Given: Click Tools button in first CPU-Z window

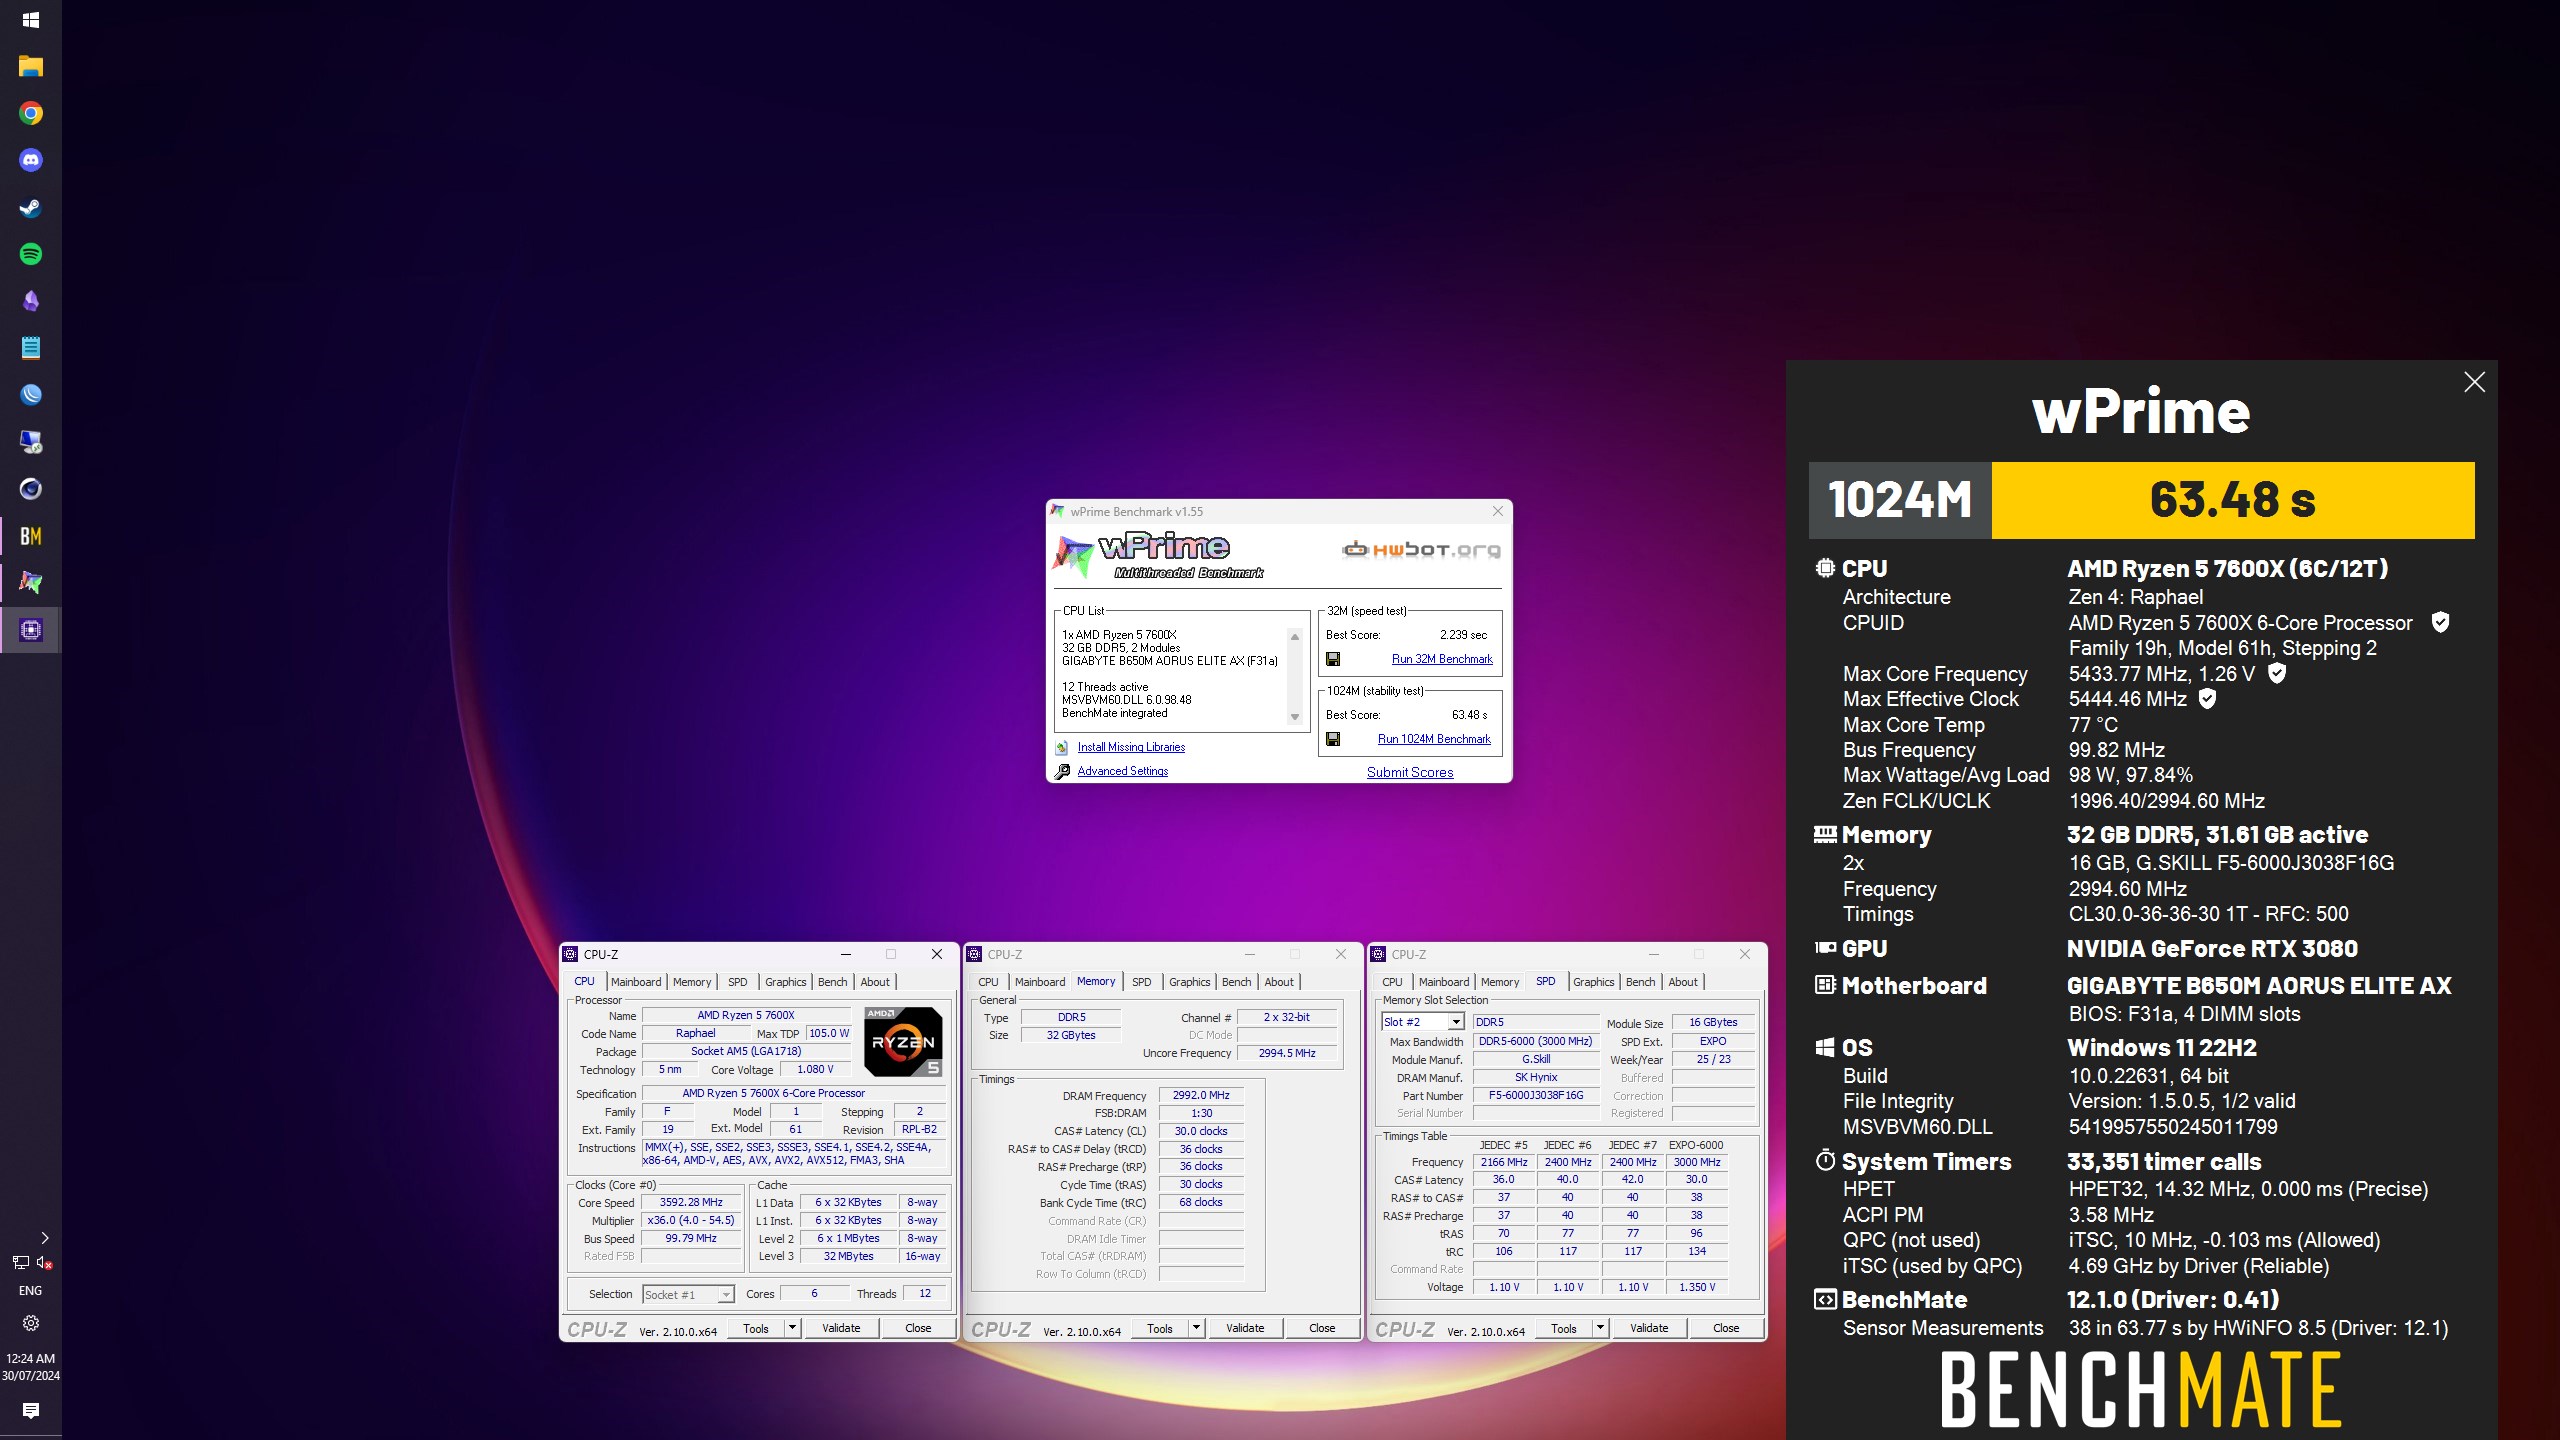Looking at the screenshot, I should (756, 1328).
